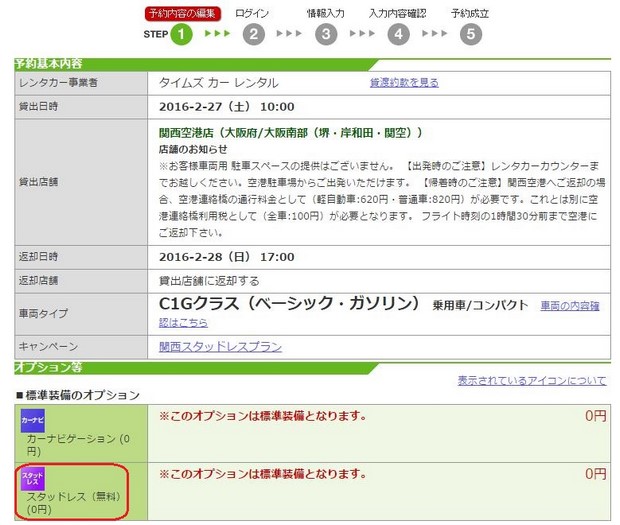Select the 予約内容の編集 step label
The image size is (620, 525).
coord(180,13)
